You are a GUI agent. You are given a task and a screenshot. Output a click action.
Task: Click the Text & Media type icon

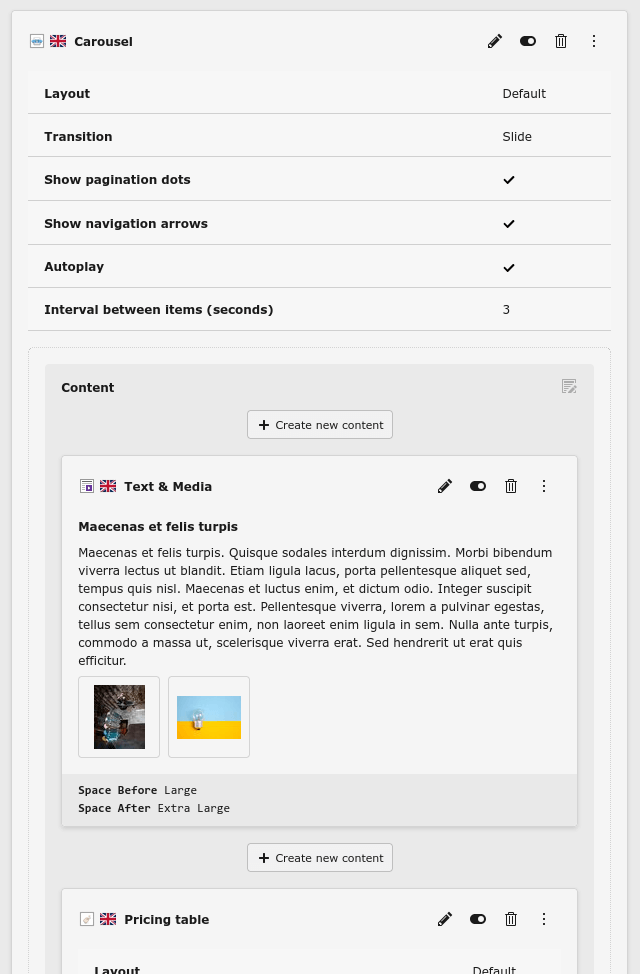87,486
